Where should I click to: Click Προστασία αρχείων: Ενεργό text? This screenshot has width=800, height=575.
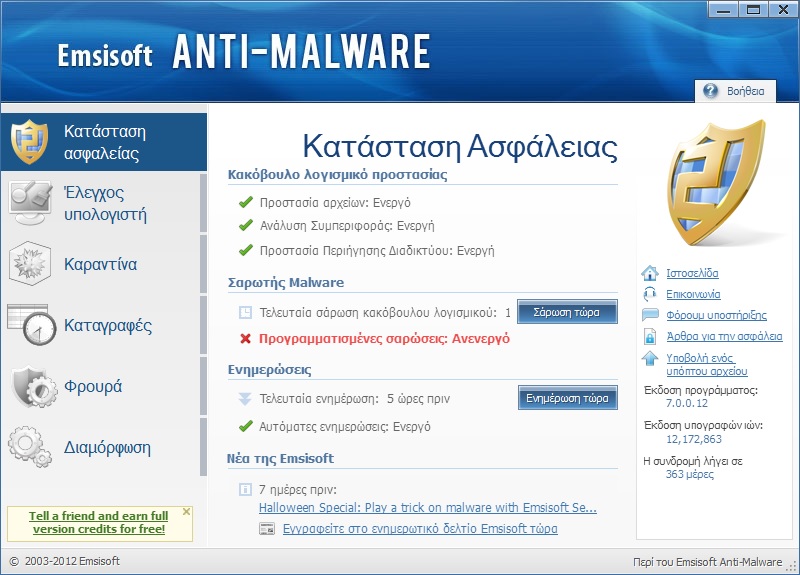pos(335,203)
